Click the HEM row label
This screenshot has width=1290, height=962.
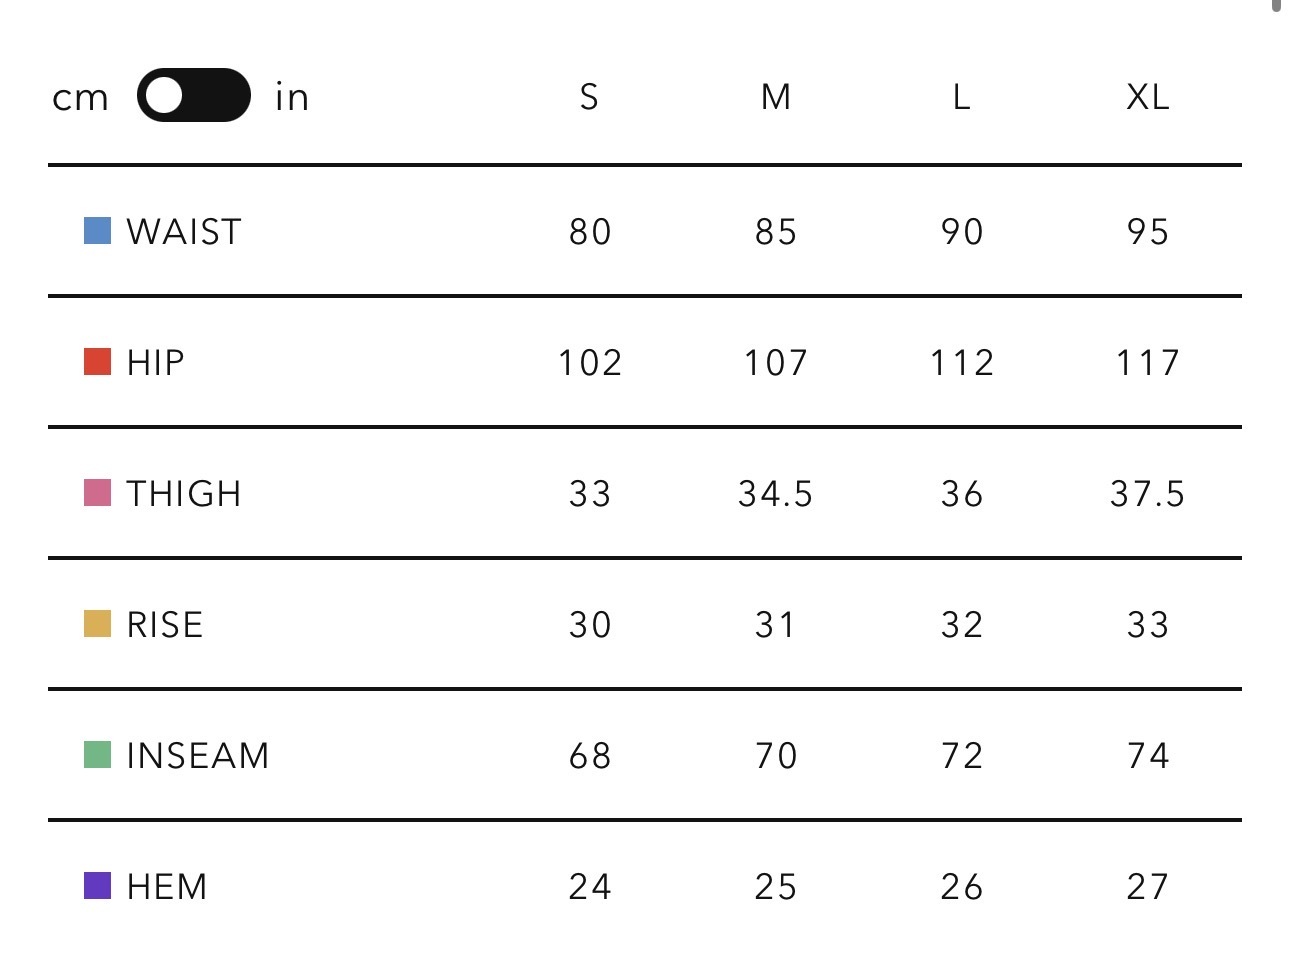click(x=167, y=887)
